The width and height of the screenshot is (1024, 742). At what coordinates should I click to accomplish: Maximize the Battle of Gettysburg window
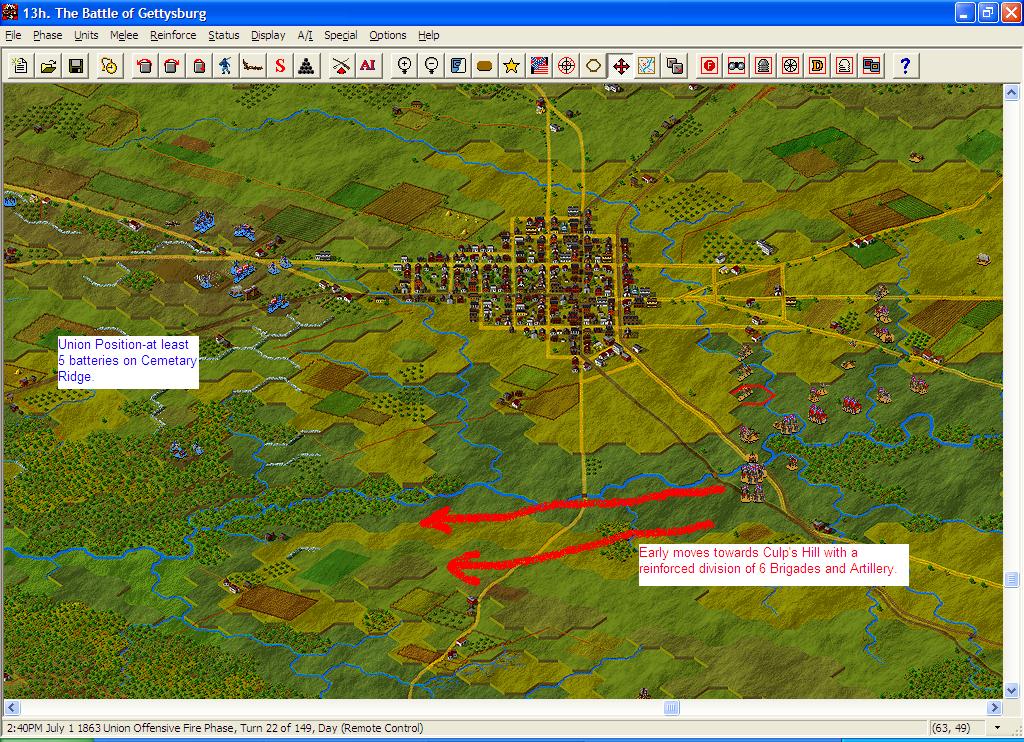[988, 12]
